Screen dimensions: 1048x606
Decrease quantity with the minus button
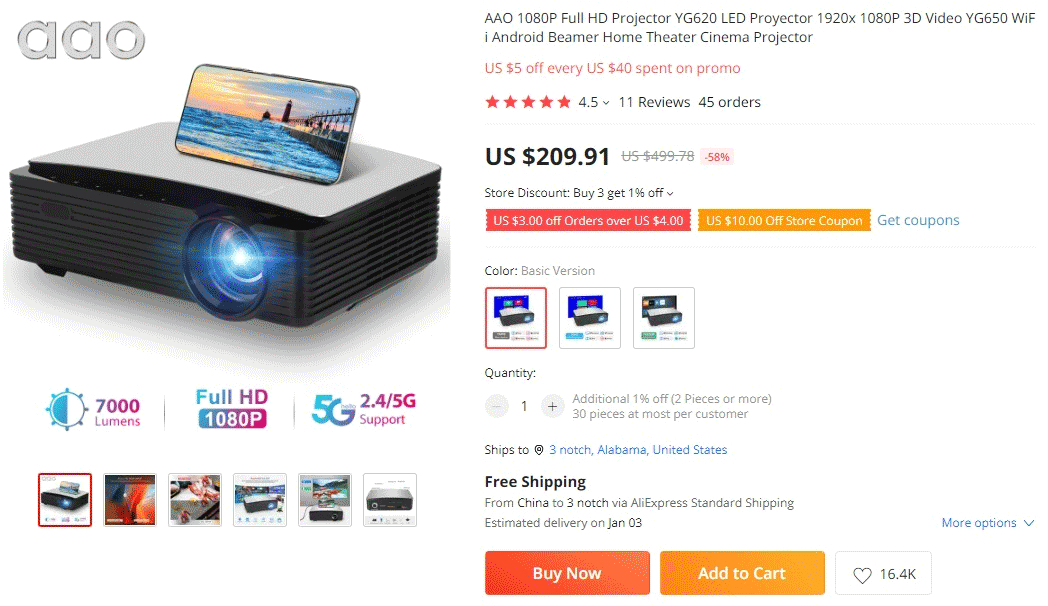point(497,406)
